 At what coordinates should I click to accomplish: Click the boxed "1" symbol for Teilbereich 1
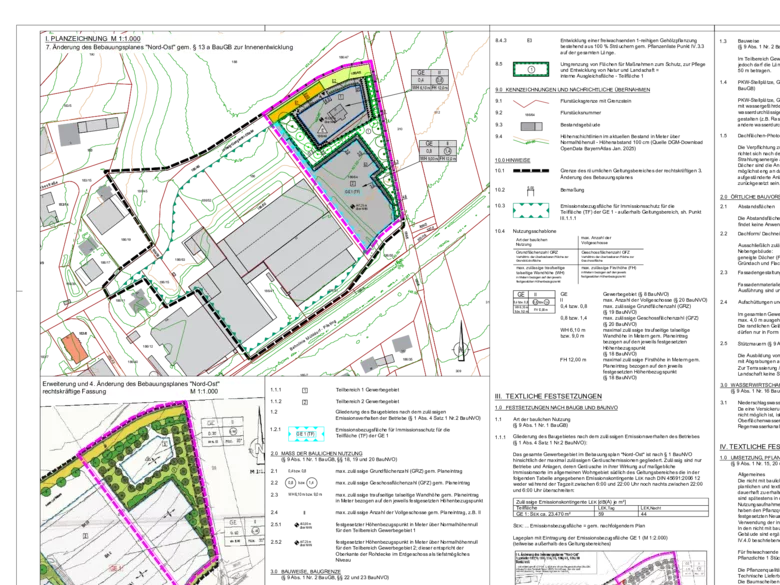pos(305,390)
